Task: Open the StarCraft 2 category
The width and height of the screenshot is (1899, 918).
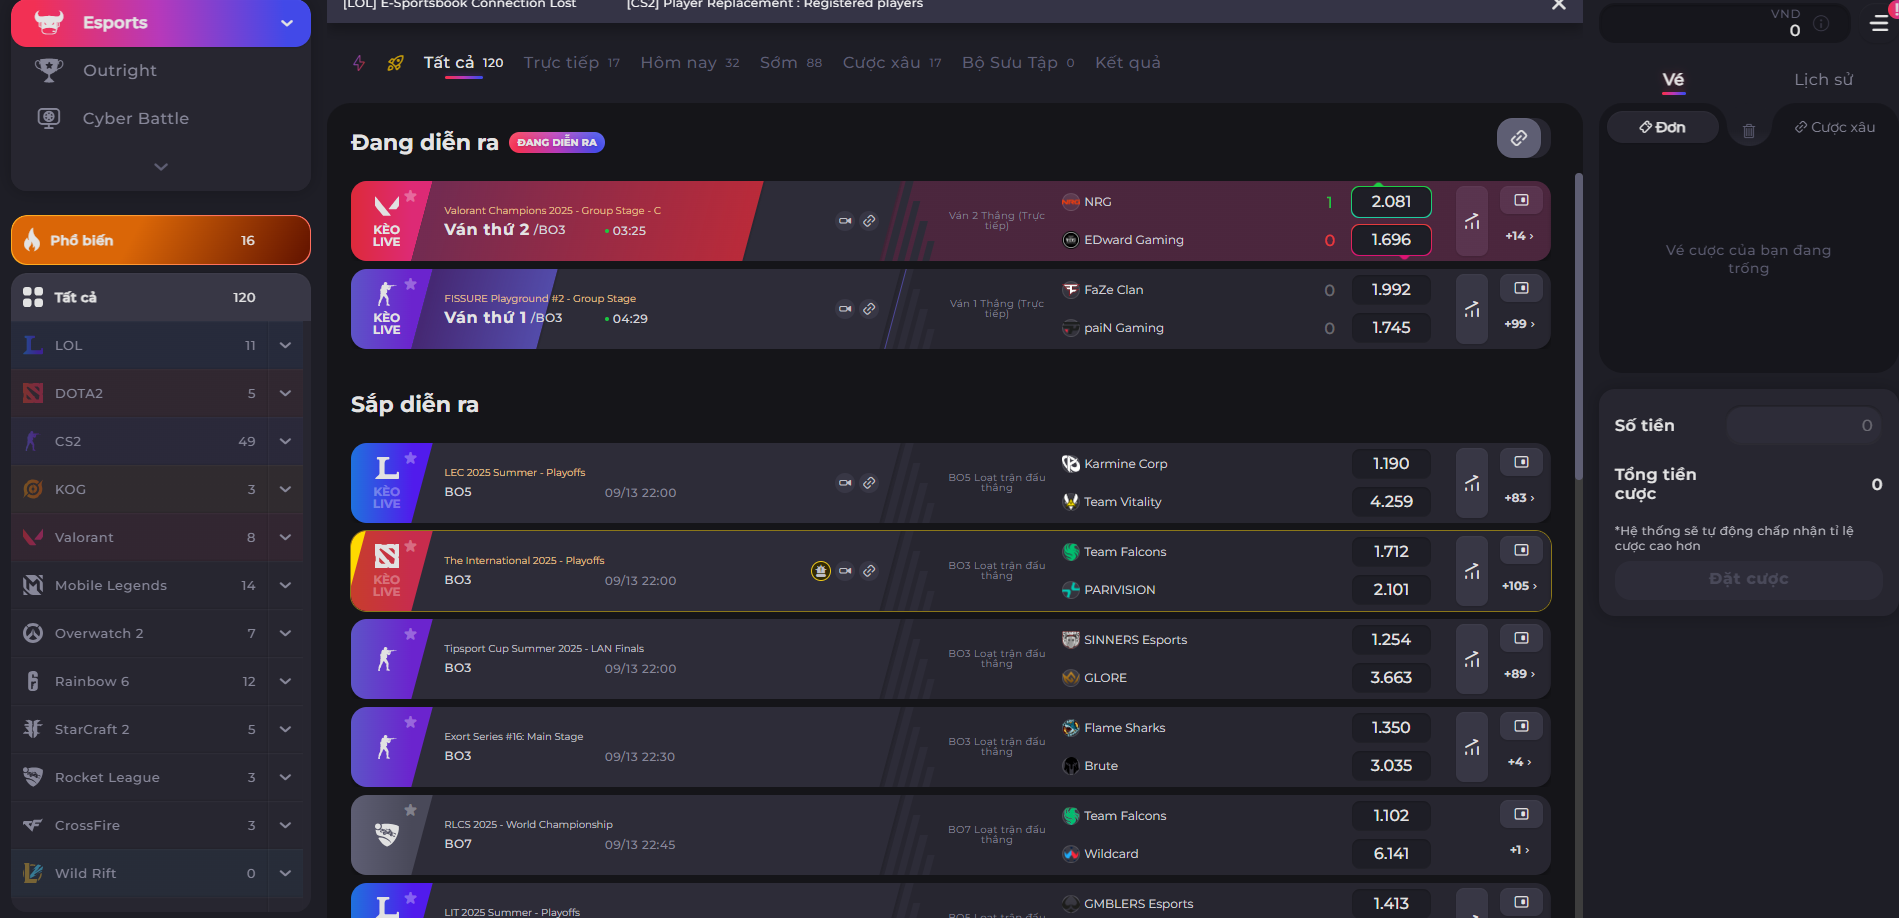Action: tap(140, 729)
